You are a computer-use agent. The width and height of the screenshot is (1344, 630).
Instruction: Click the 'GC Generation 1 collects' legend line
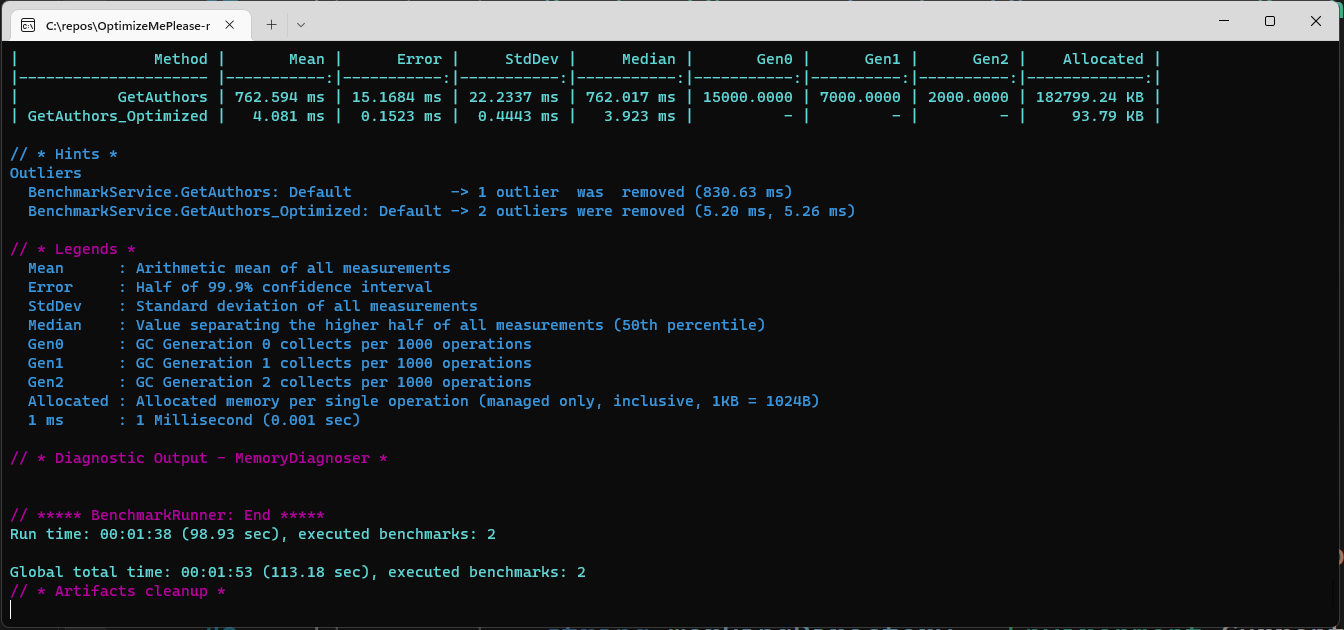pos(279,363)
